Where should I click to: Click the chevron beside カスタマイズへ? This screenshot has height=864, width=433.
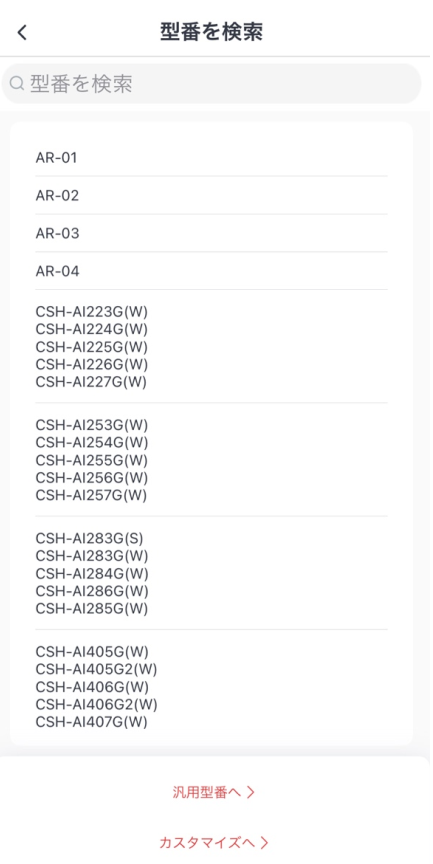tap(264, 842)
